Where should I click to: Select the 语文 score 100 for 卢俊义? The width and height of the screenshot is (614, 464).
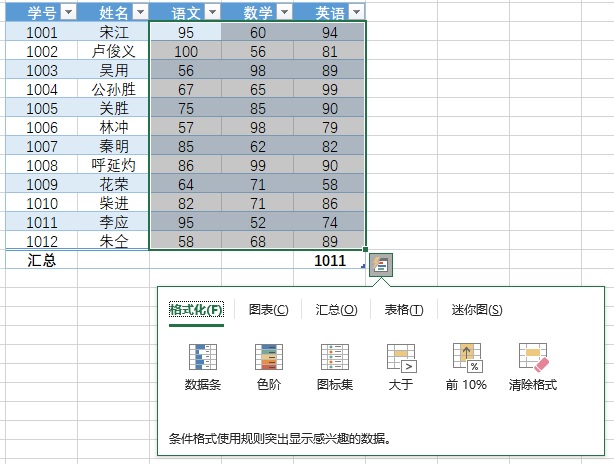click(x=186, y=51)
